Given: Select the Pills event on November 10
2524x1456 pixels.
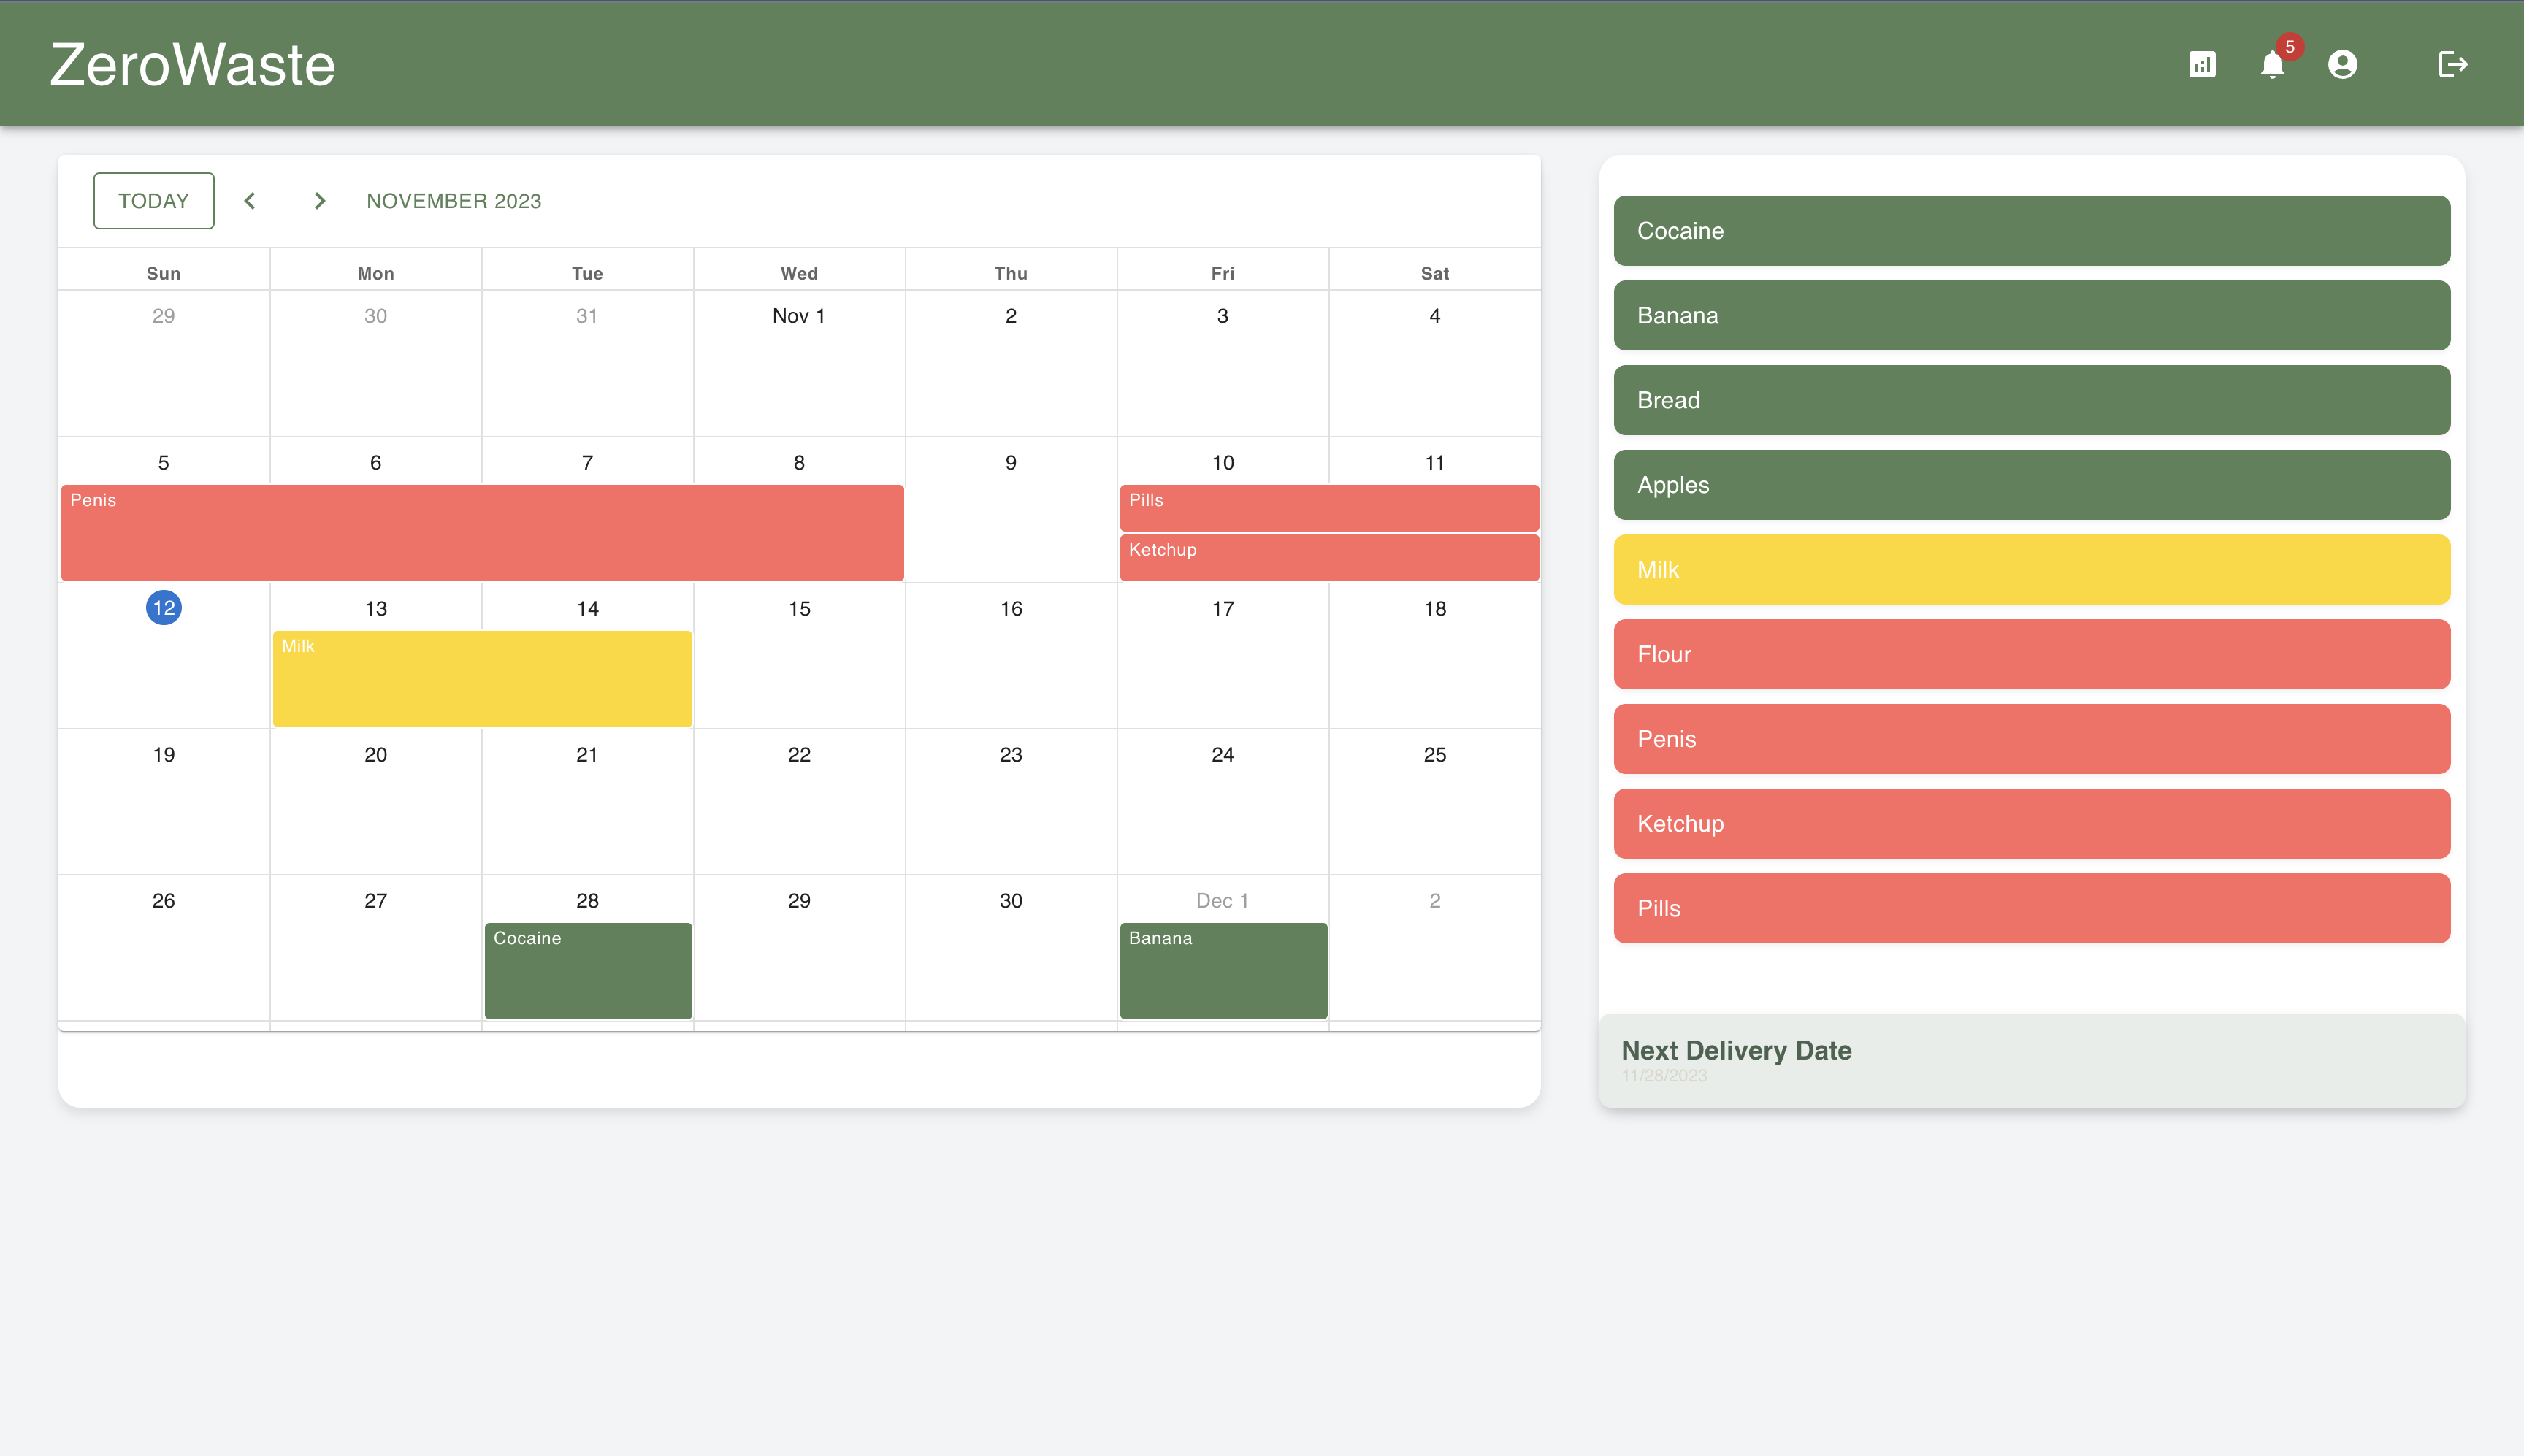Looking at the screenshot, I should [x=1328, y=507].
